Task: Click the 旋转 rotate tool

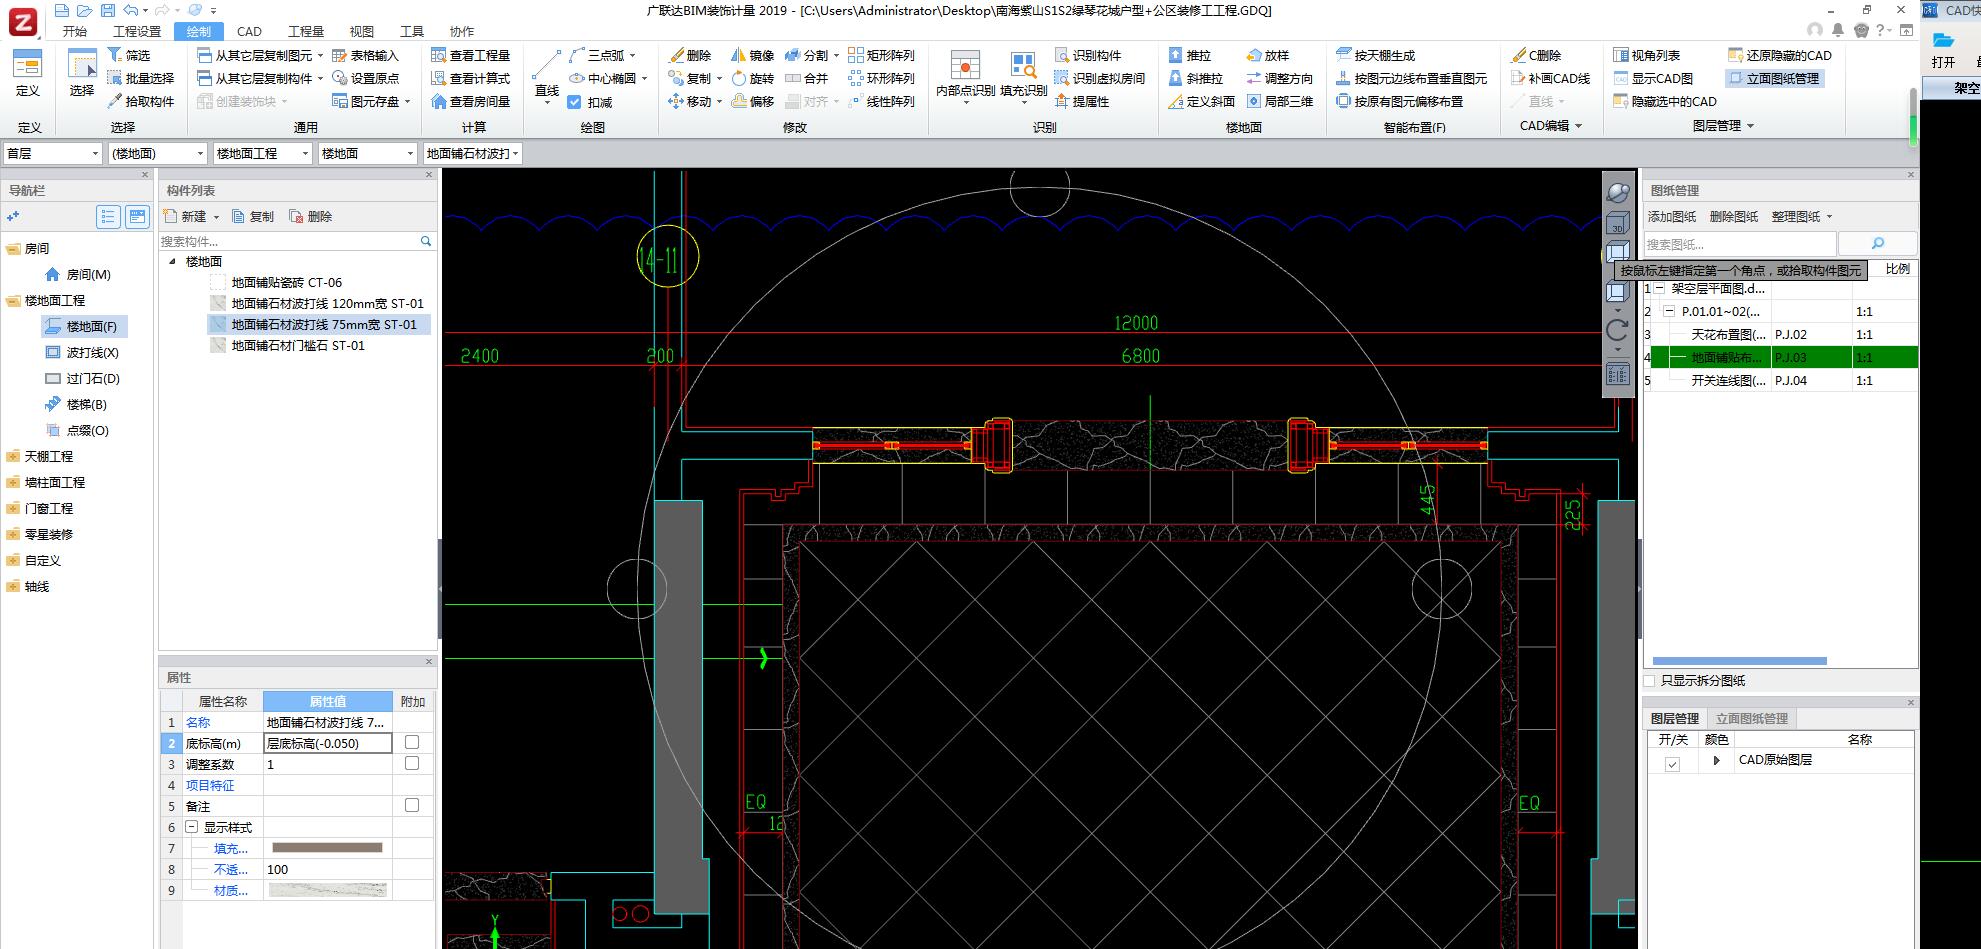Action: pos(752,78)
